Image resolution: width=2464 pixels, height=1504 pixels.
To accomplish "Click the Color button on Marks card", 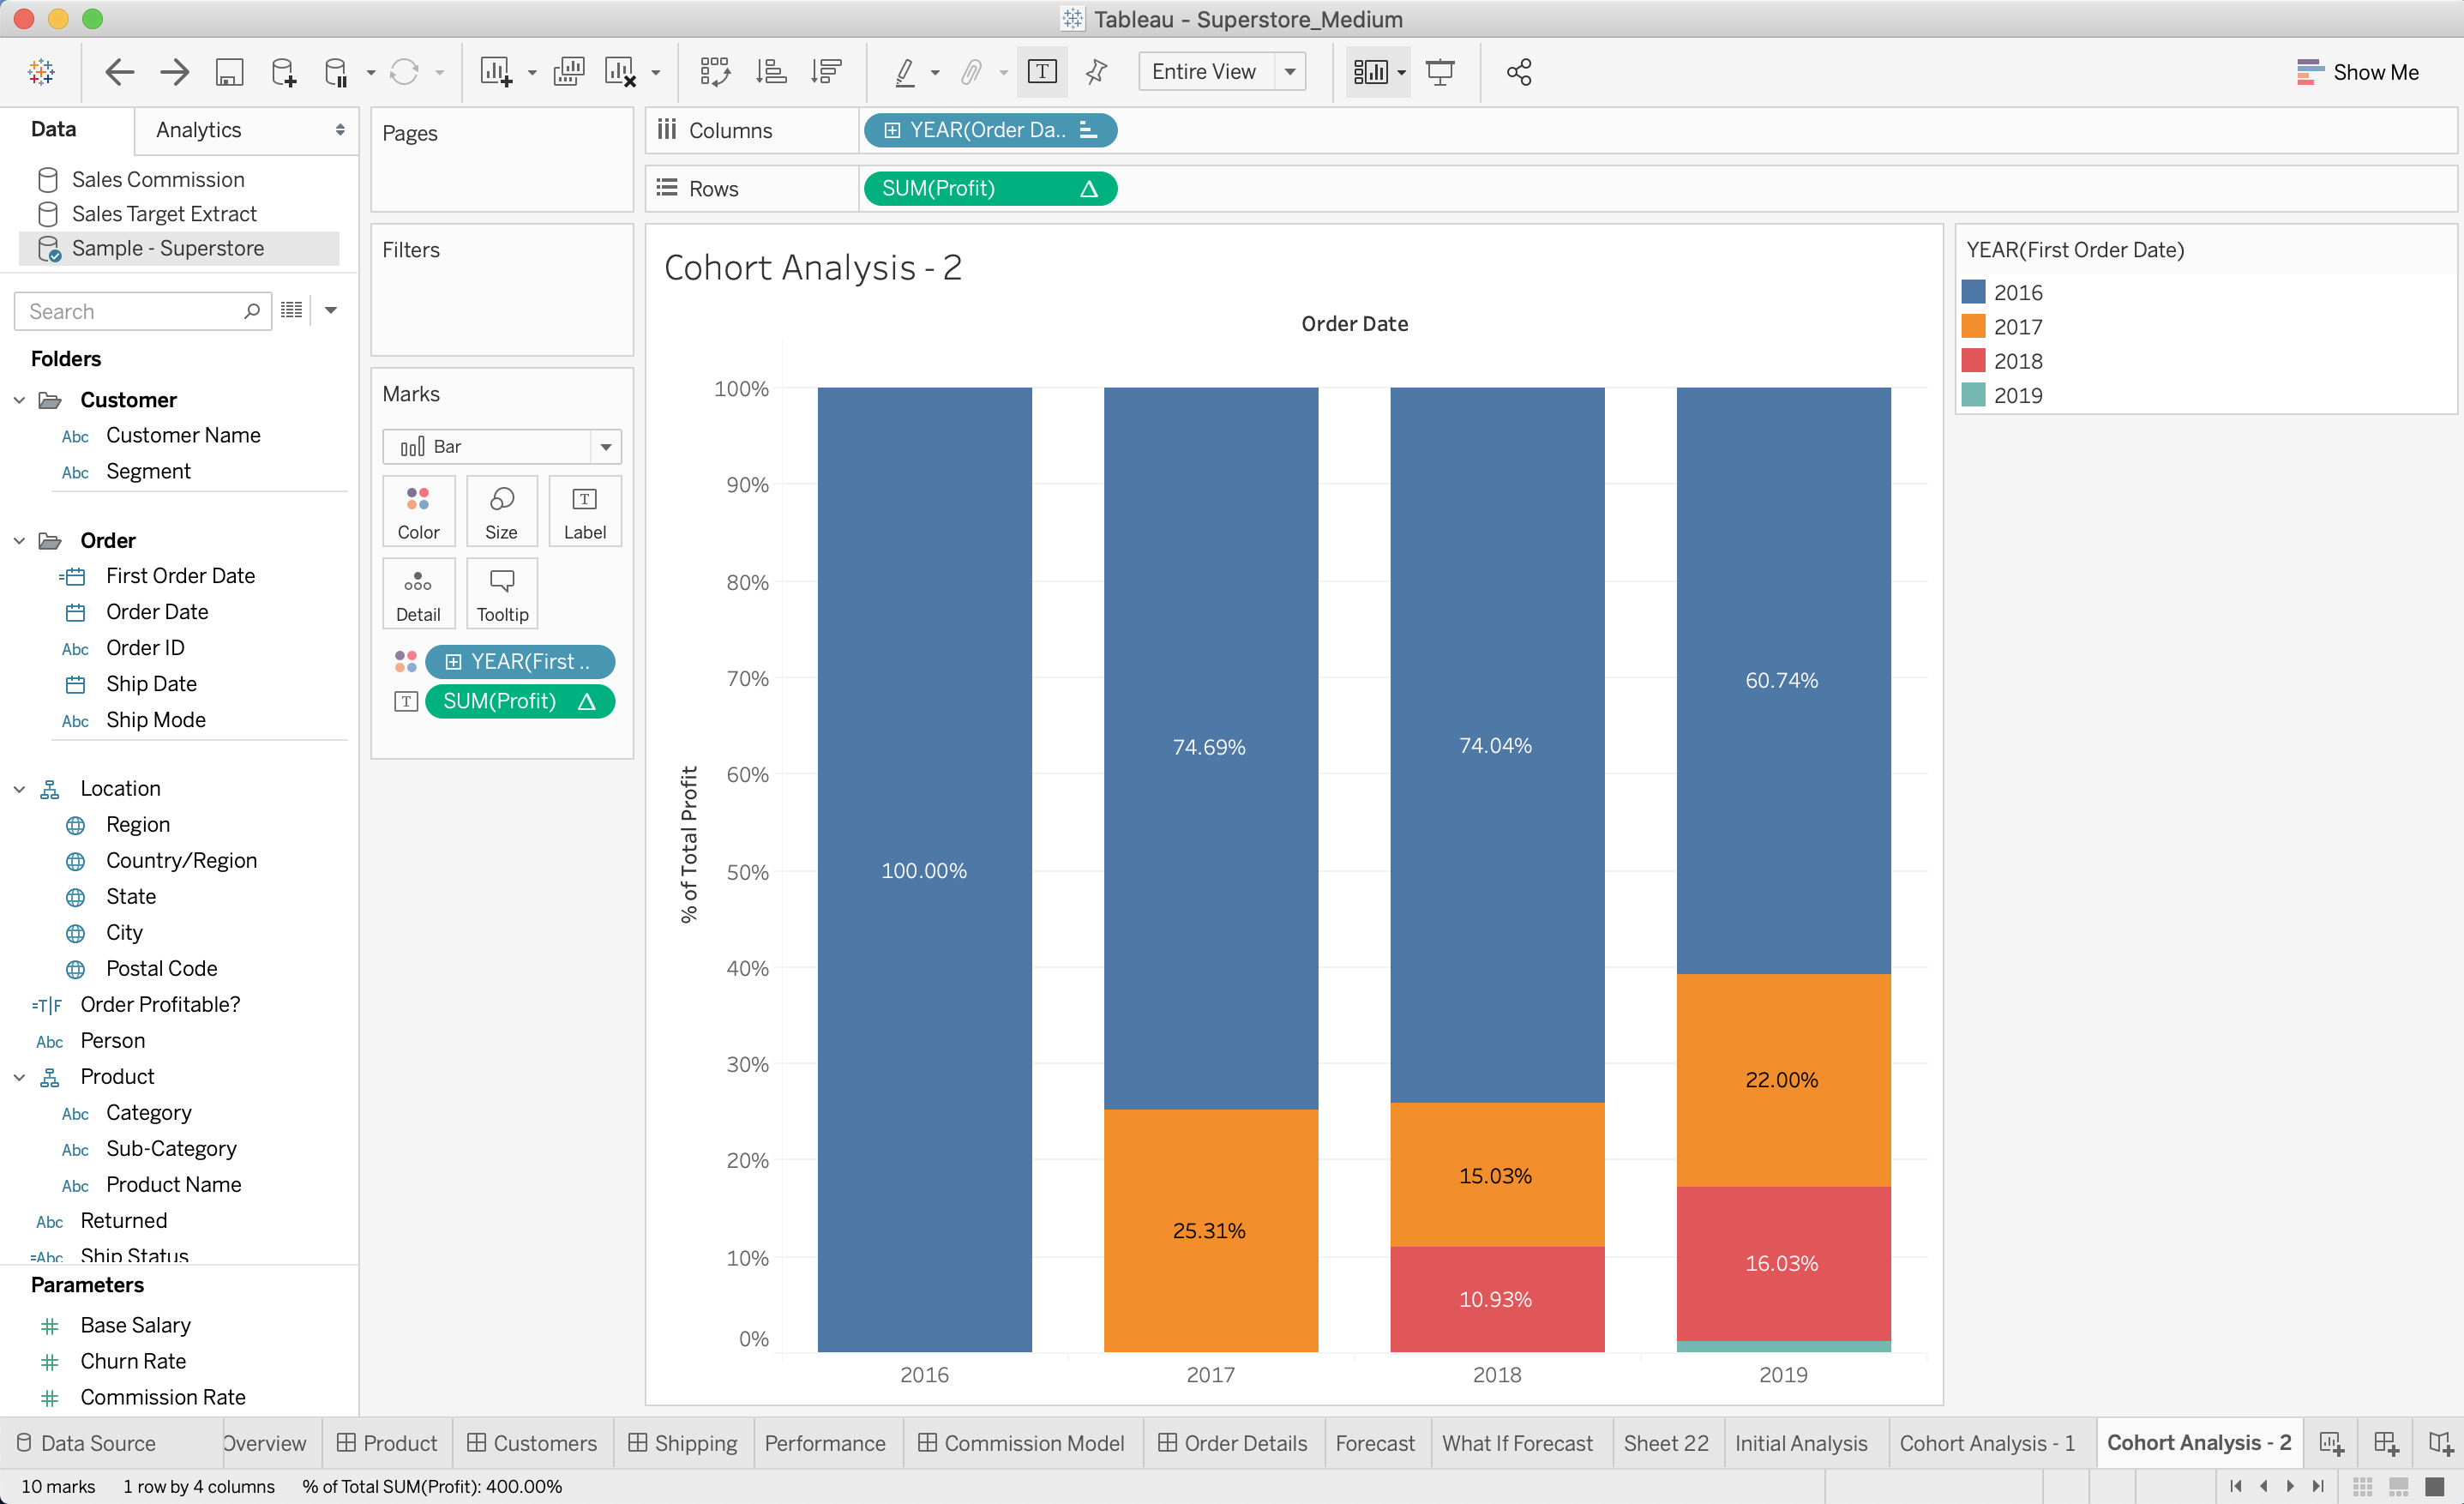I will 418,511.
